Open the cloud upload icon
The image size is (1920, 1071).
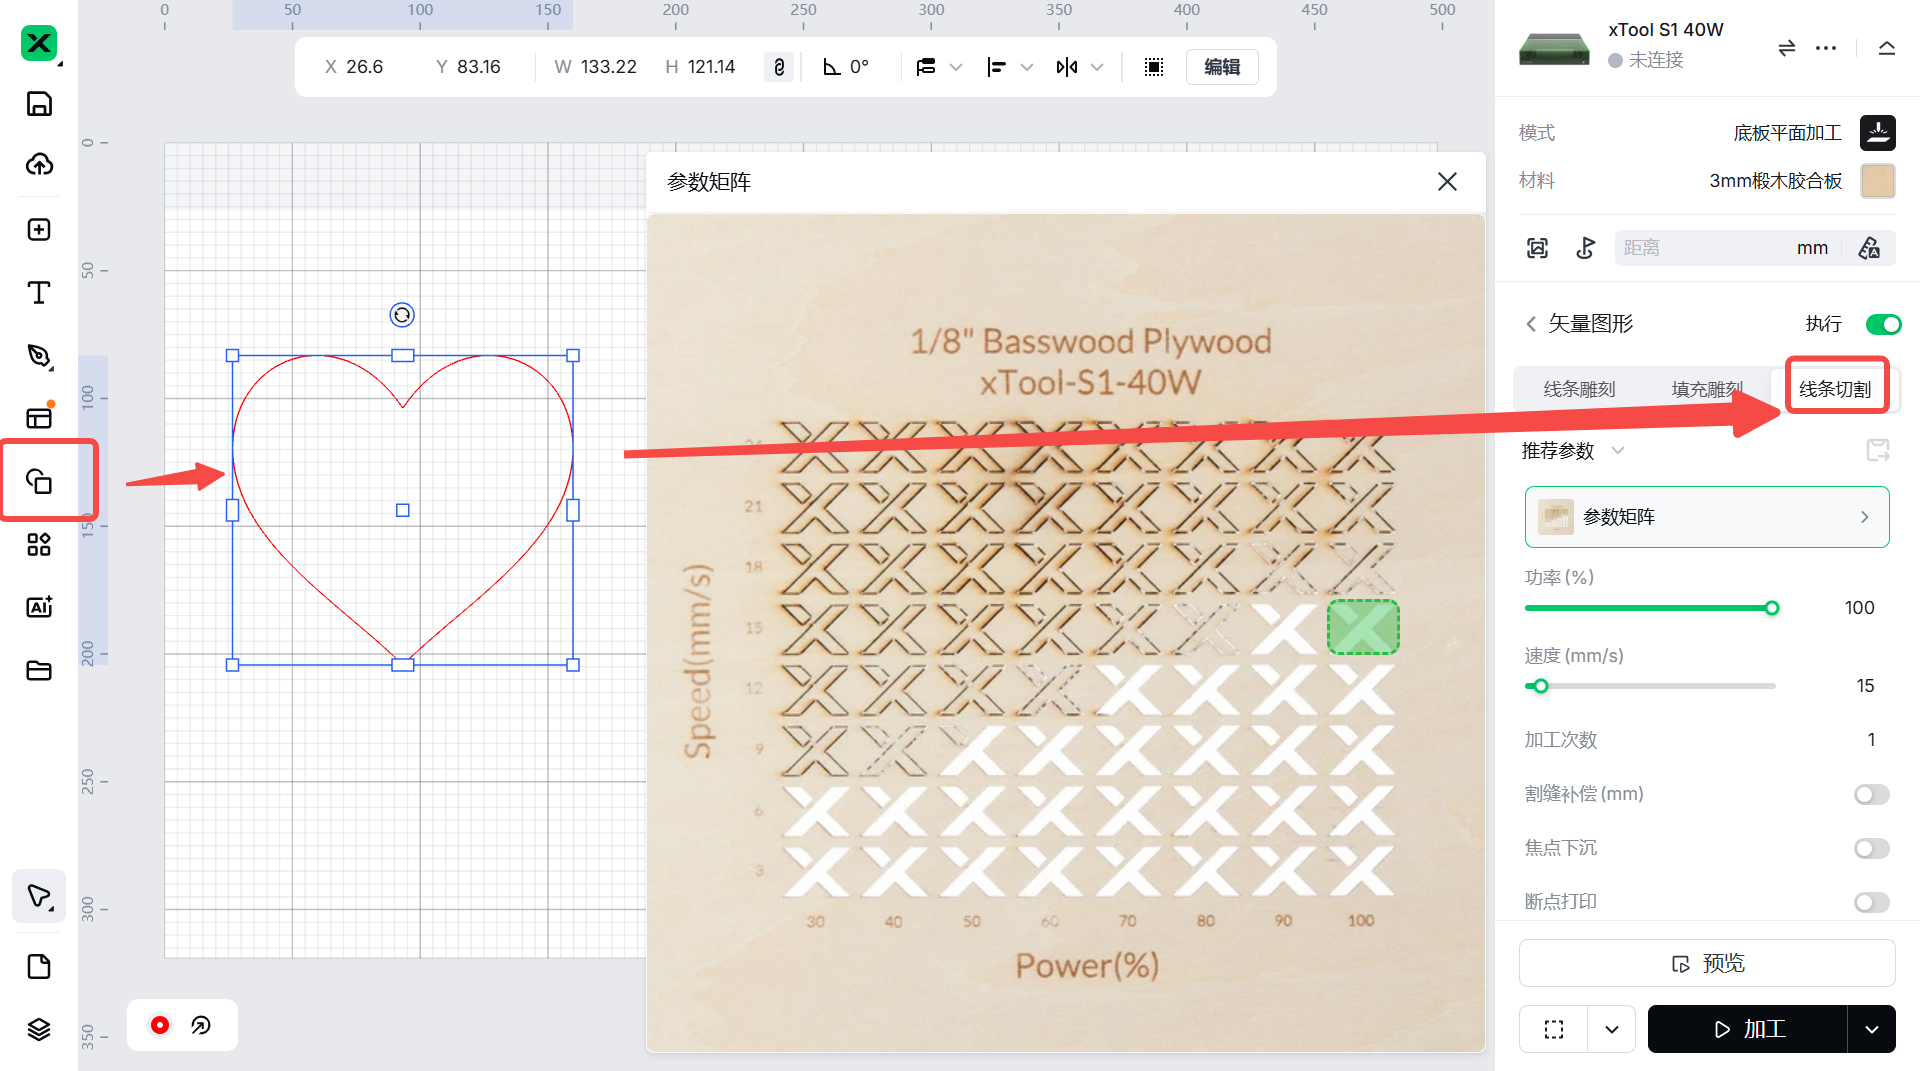click(x=39, y=165)
